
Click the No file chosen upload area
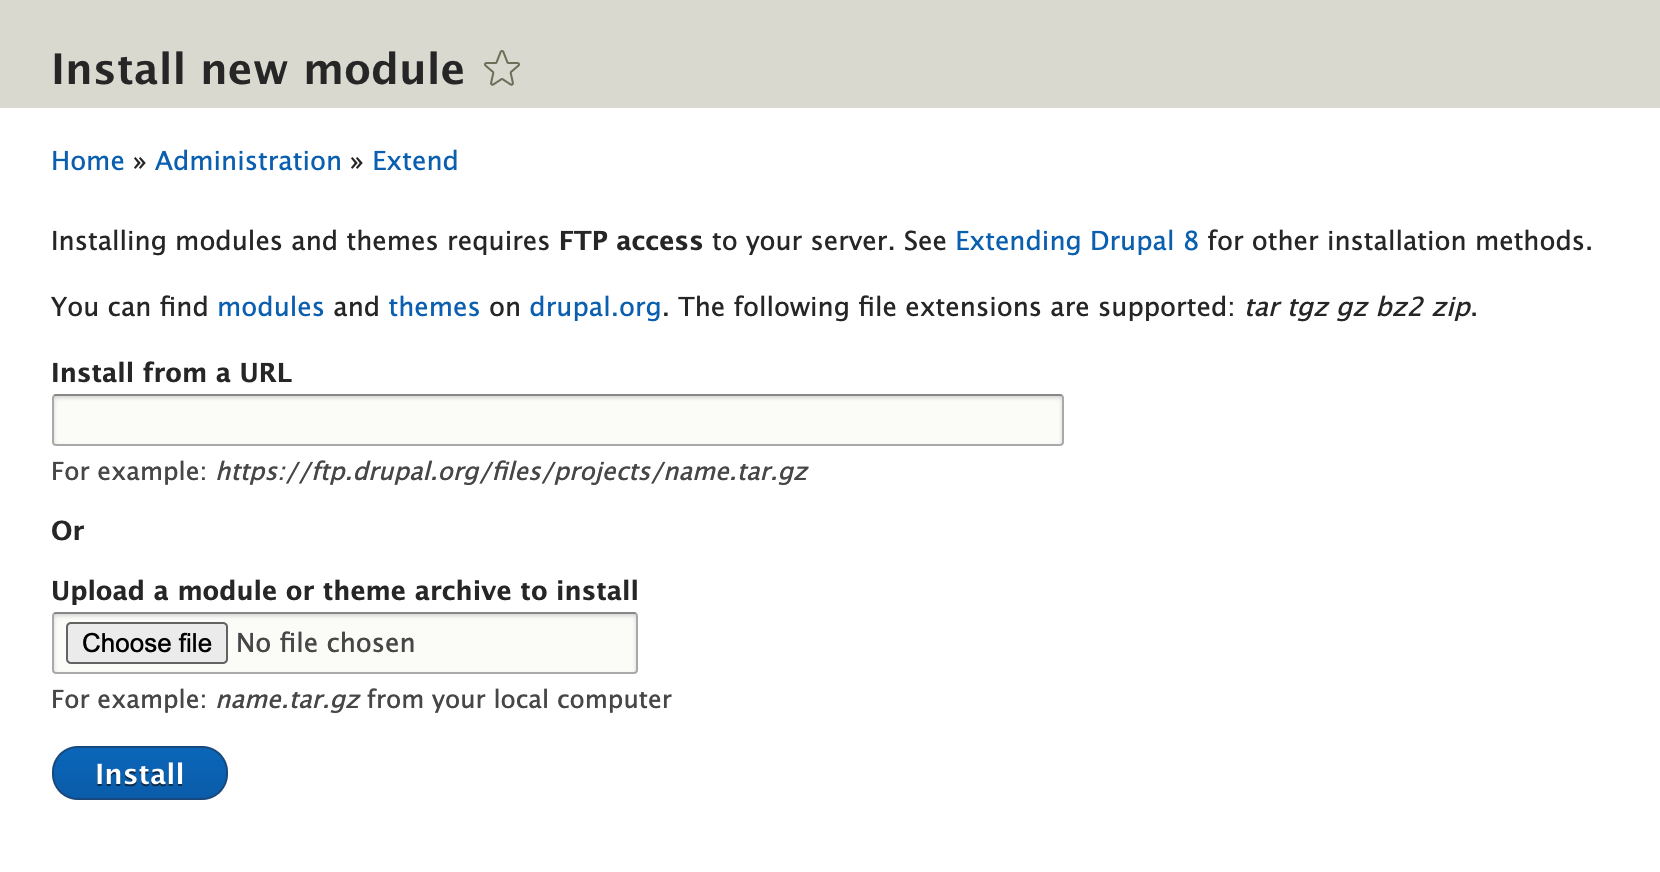click(325, 643)
